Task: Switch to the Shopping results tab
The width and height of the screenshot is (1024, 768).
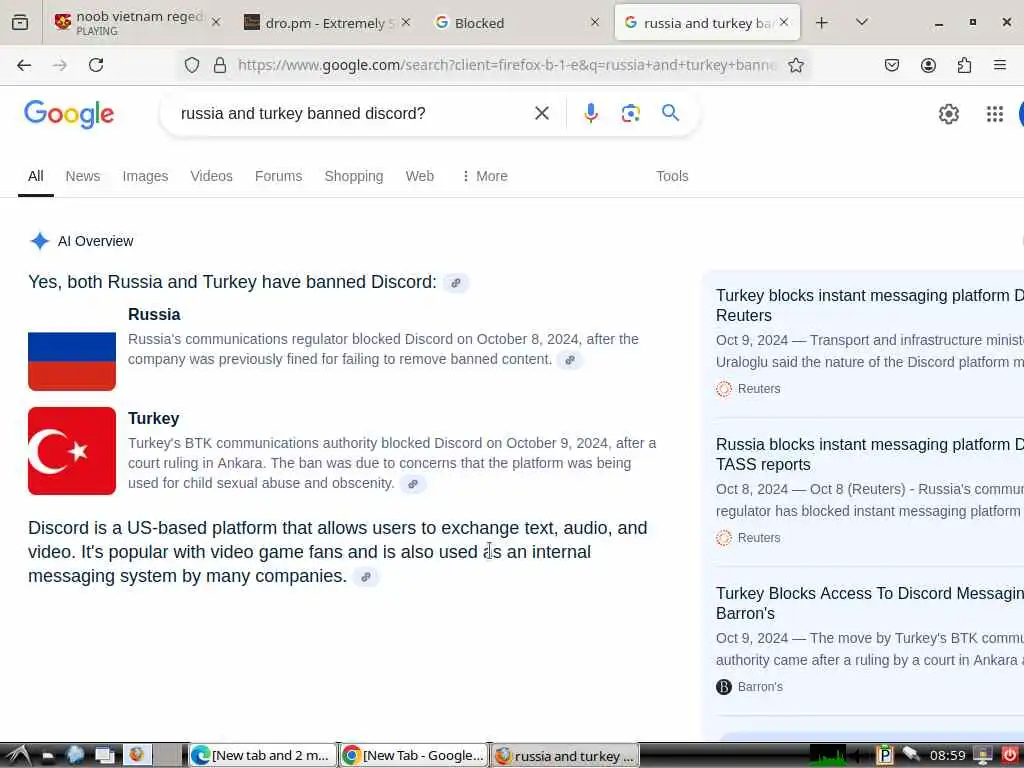Action: click(354, 176)
